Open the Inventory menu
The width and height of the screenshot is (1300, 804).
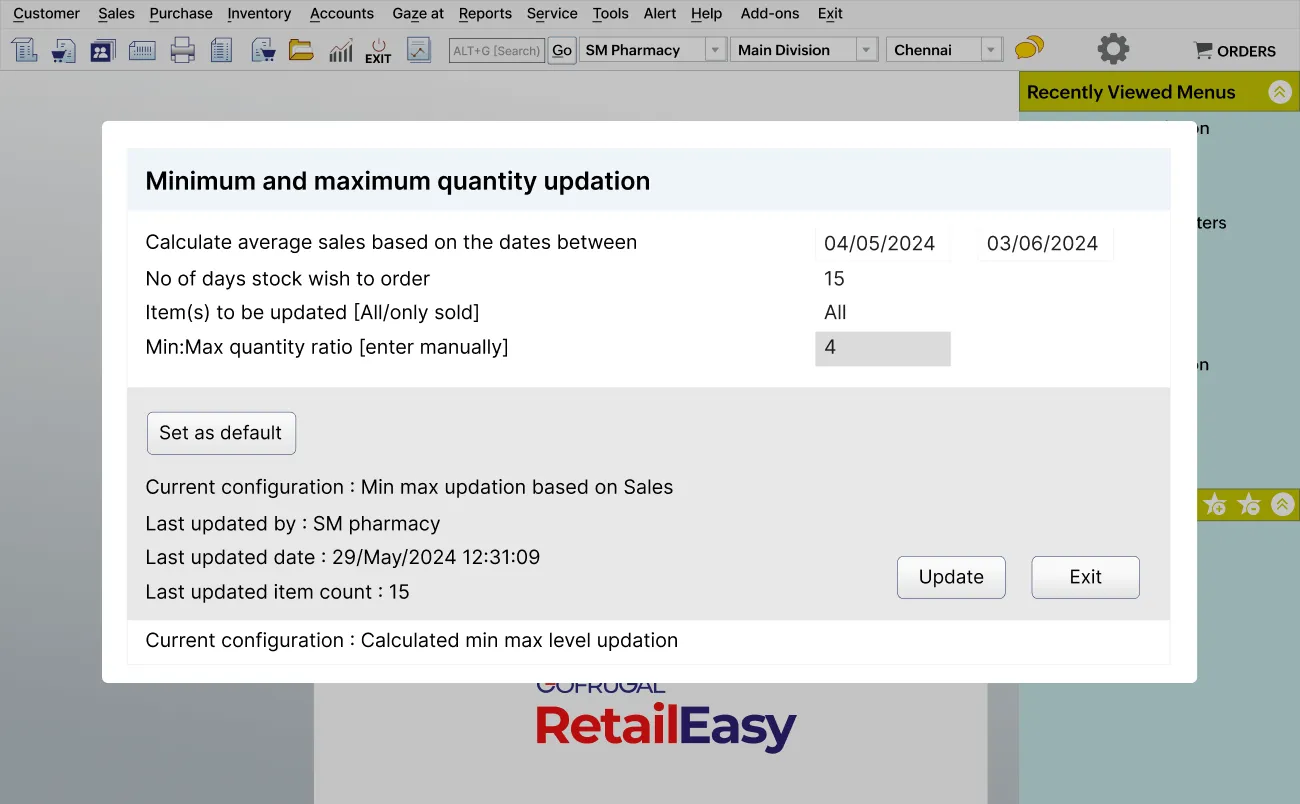259,13
